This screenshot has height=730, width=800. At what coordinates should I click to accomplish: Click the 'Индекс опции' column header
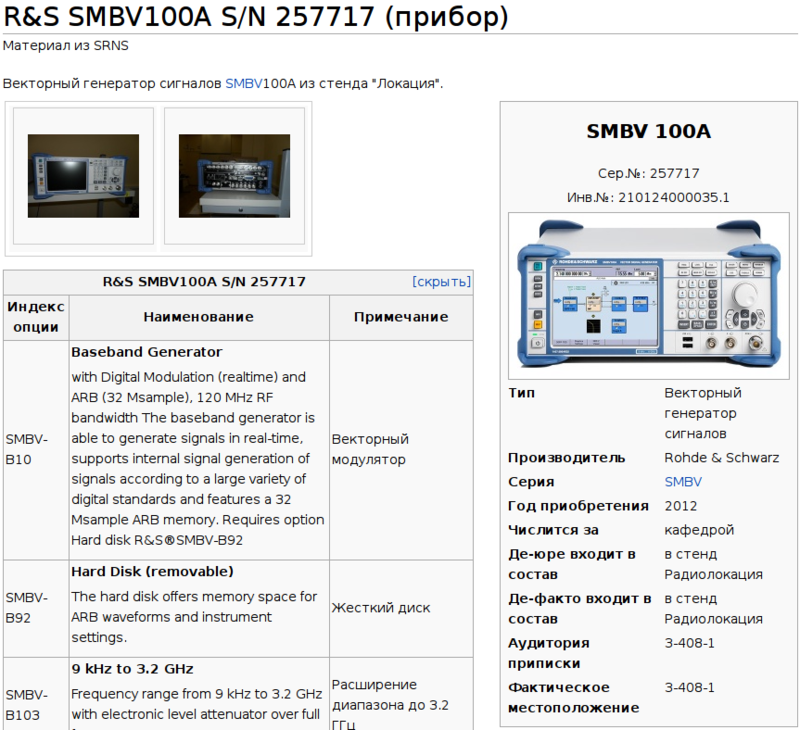tap(36, 317)
